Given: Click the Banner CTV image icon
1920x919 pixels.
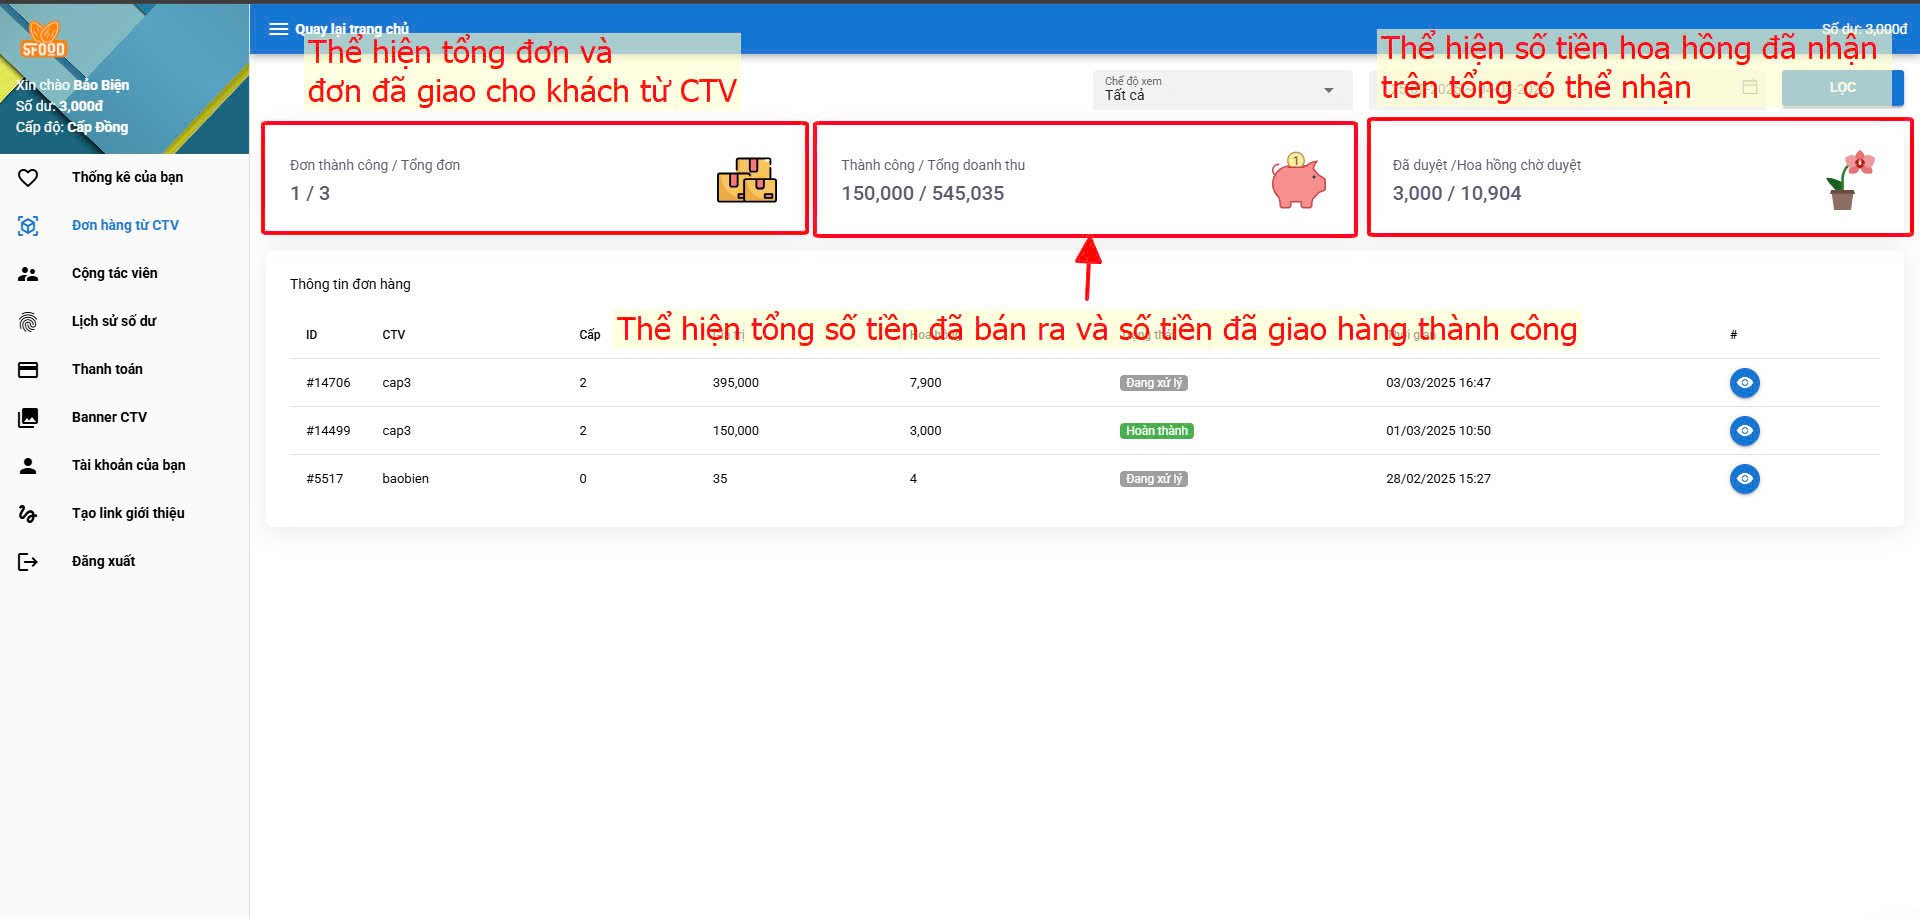Looking at the screenshot, I should click(28, 418).
